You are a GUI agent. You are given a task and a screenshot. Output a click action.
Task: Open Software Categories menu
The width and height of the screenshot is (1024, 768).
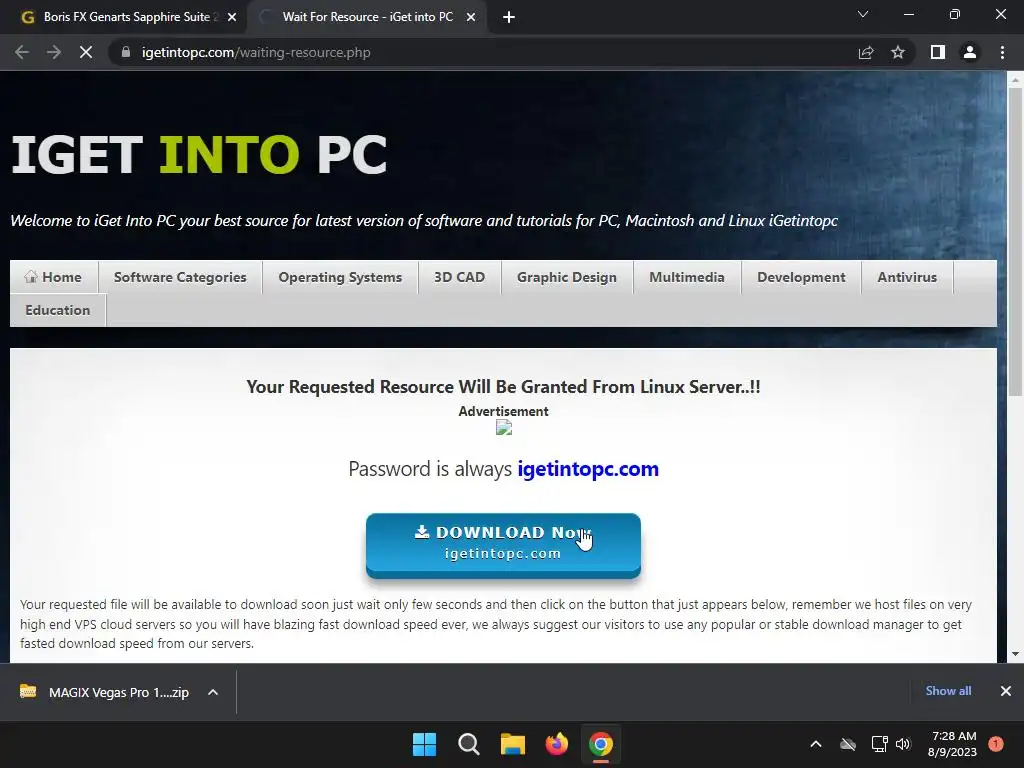[x=180, y=277]
